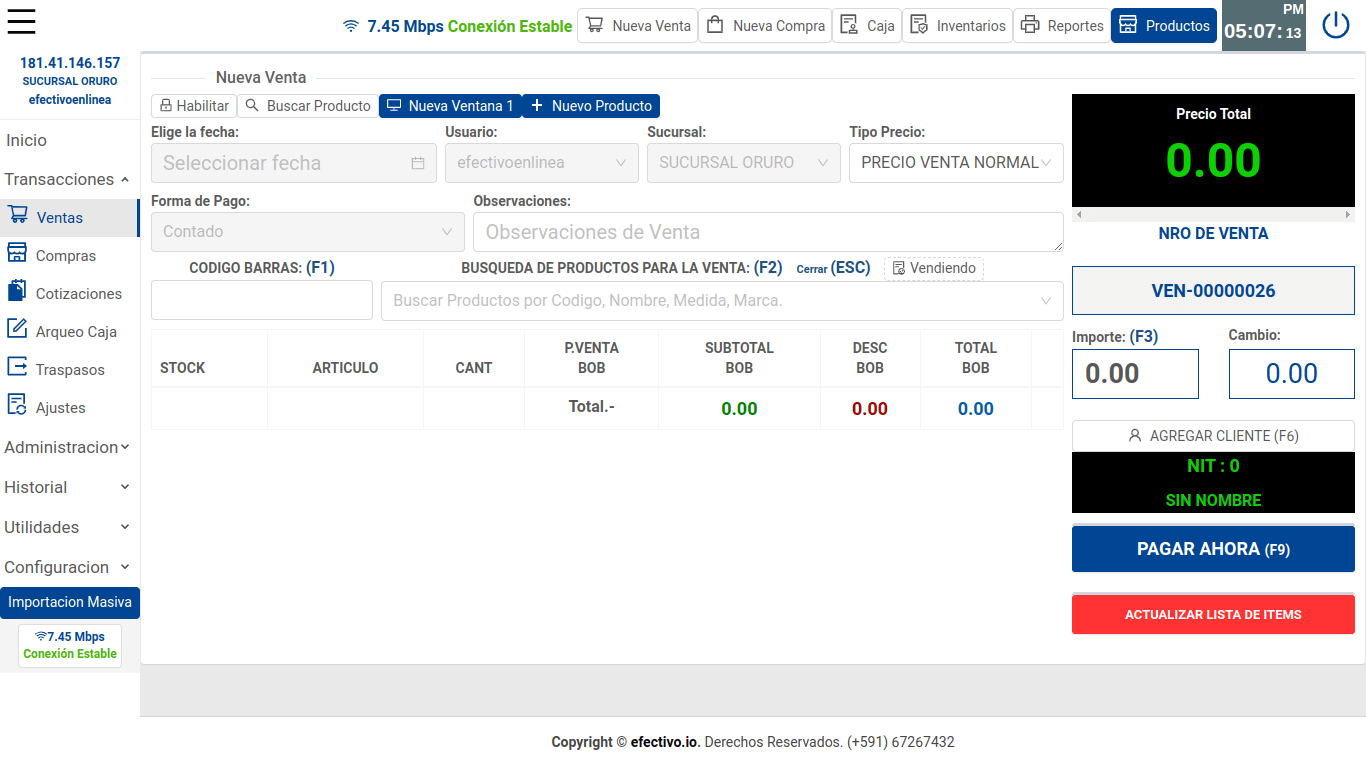Screen dimensions: 1366x768
Task: Click the Compras store icon in sidebar
Action: pos(17,253)
